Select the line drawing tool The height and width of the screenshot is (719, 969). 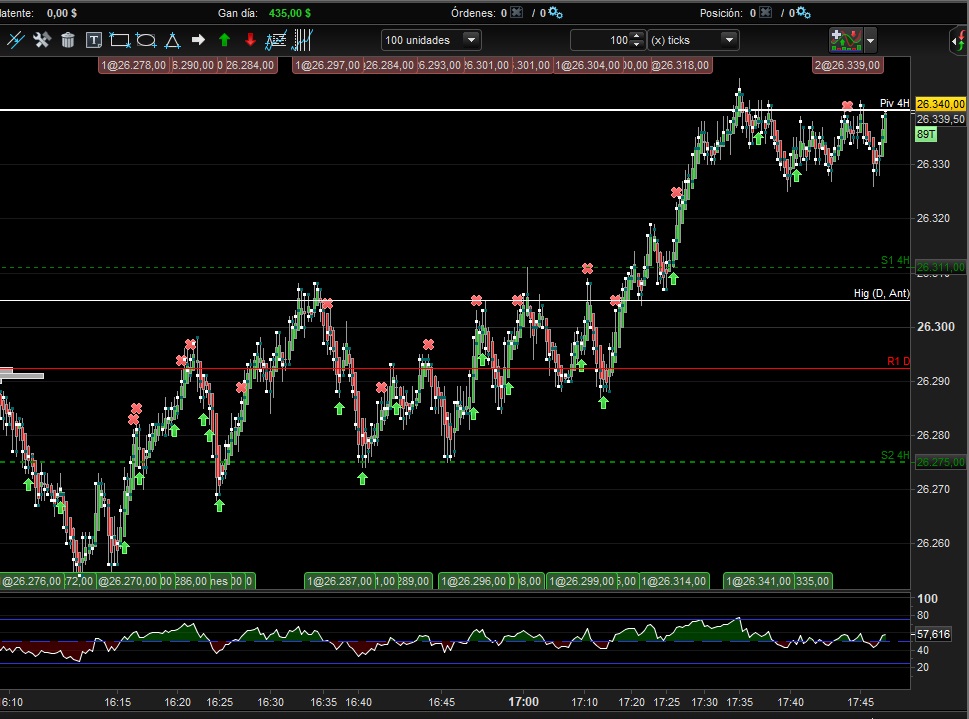(16, 40)
